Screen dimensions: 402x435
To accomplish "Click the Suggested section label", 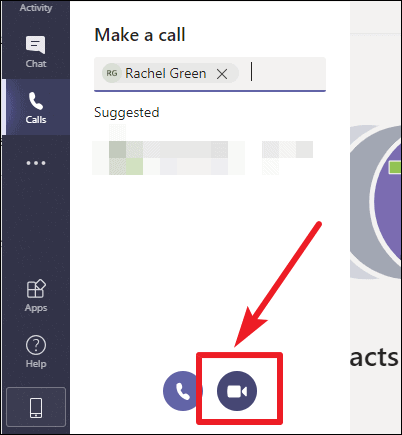I will 127,112.
